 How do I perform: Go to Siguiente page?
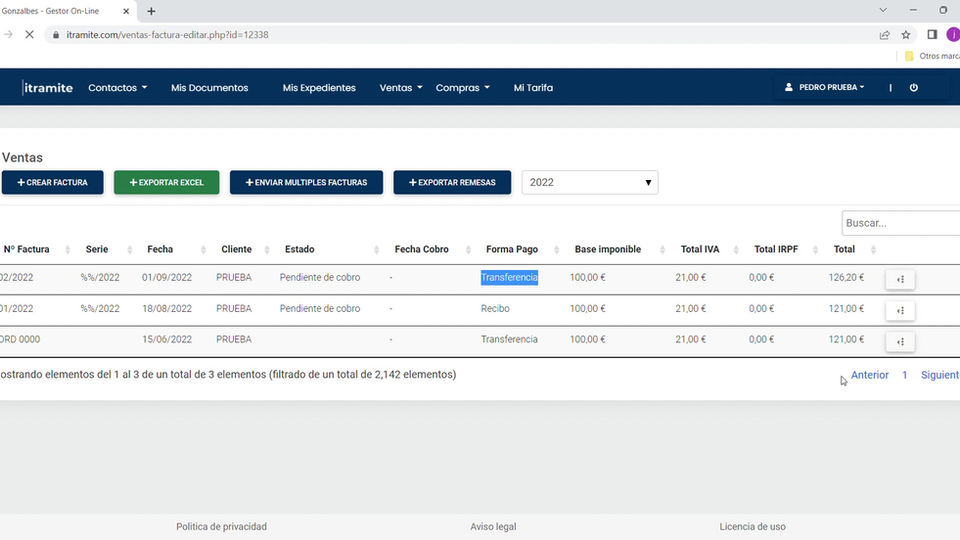940,375
